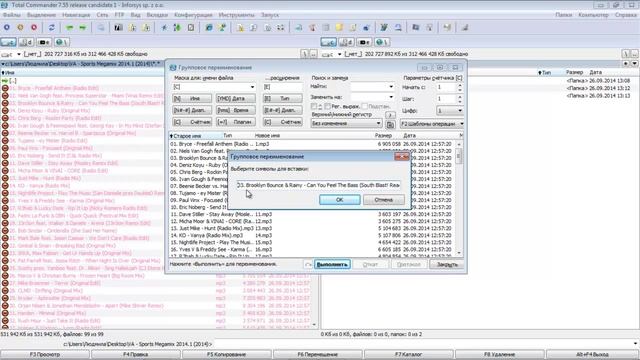Open the Навигация menu
Screen dimensions: 640x360
click(76, 15)
